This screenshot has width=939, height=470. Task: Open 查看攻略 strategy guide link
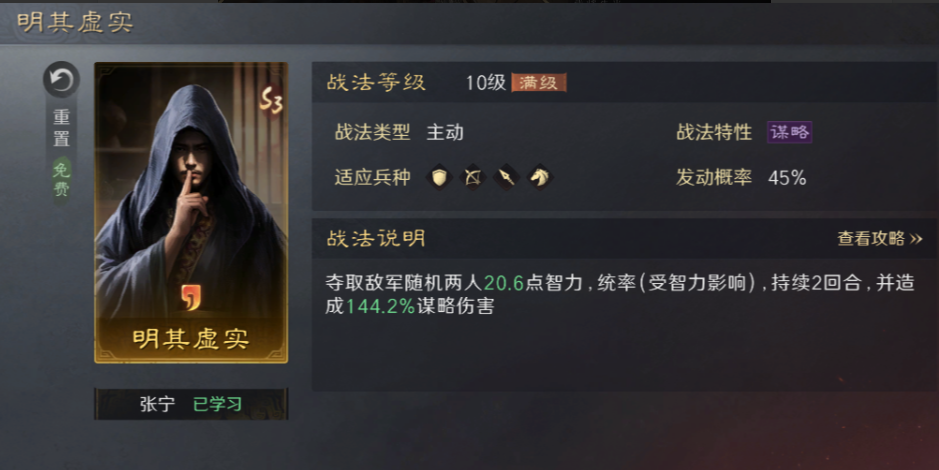[871, 238]
